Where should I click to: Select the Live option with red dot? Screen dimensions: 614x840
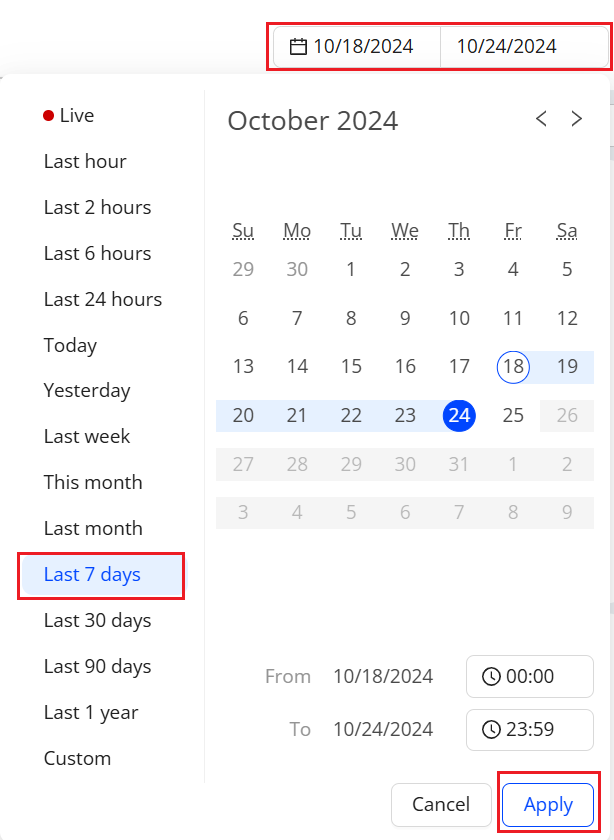pos(69,115)
